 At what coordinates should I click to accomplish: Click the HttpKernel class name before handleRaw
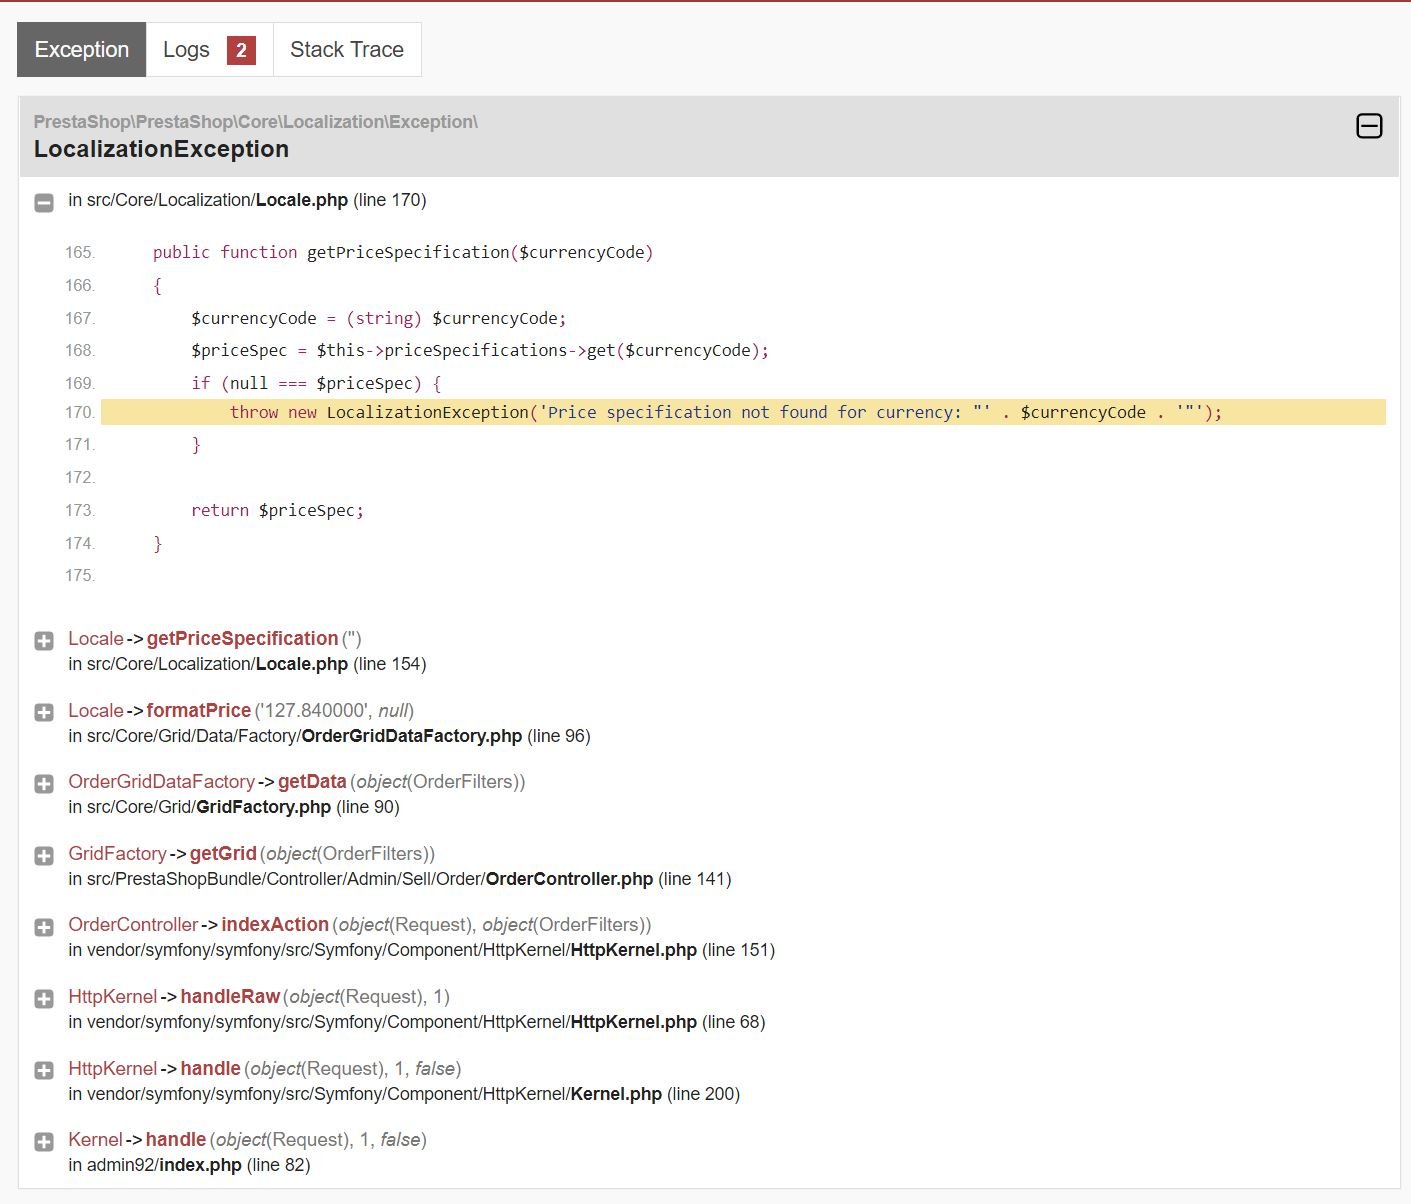point(113,996)
